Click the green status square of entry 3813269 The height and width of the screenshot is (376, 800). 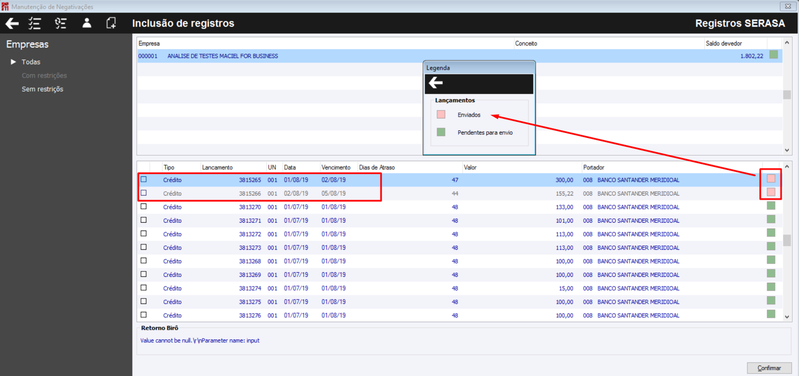tap(771, 273)
